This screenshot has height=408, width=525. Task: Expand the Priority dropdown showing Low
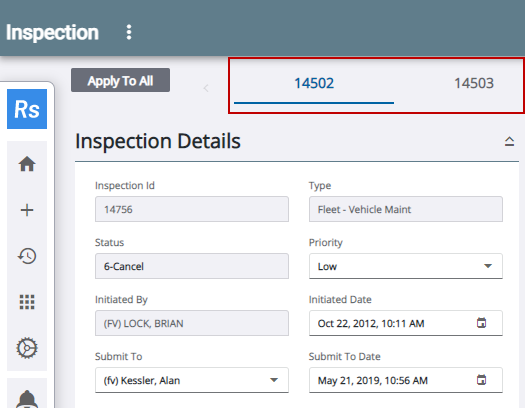405,266
